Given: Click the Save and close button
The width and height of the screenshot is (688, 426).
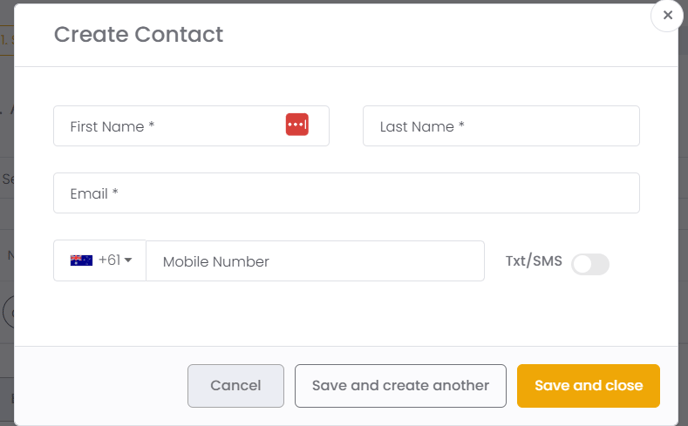Looking at the screenshot, I should [x=588, y=386].
